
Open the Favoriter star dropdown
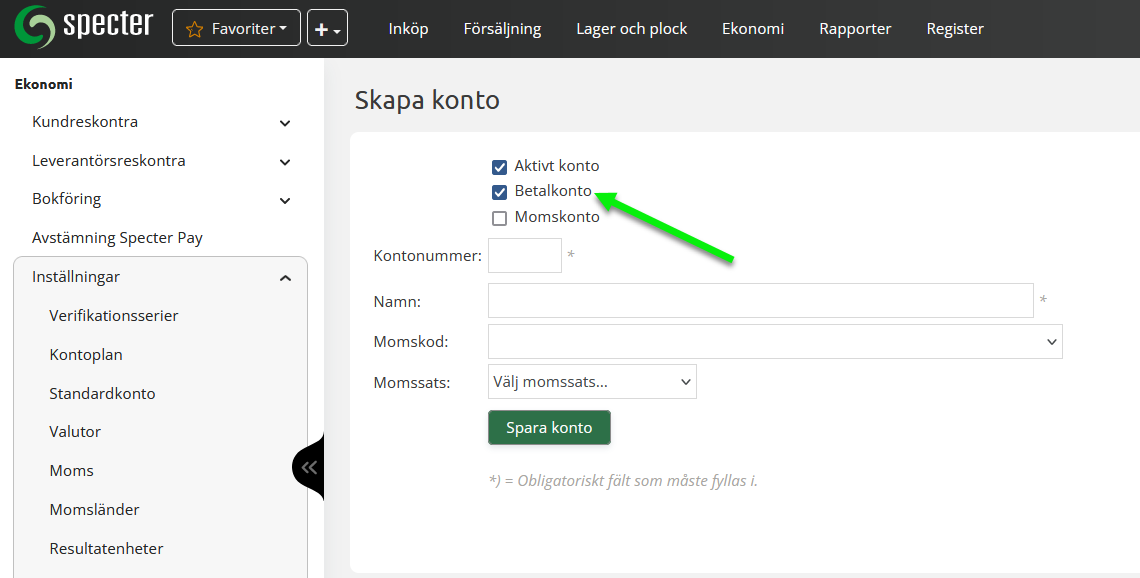236,29
